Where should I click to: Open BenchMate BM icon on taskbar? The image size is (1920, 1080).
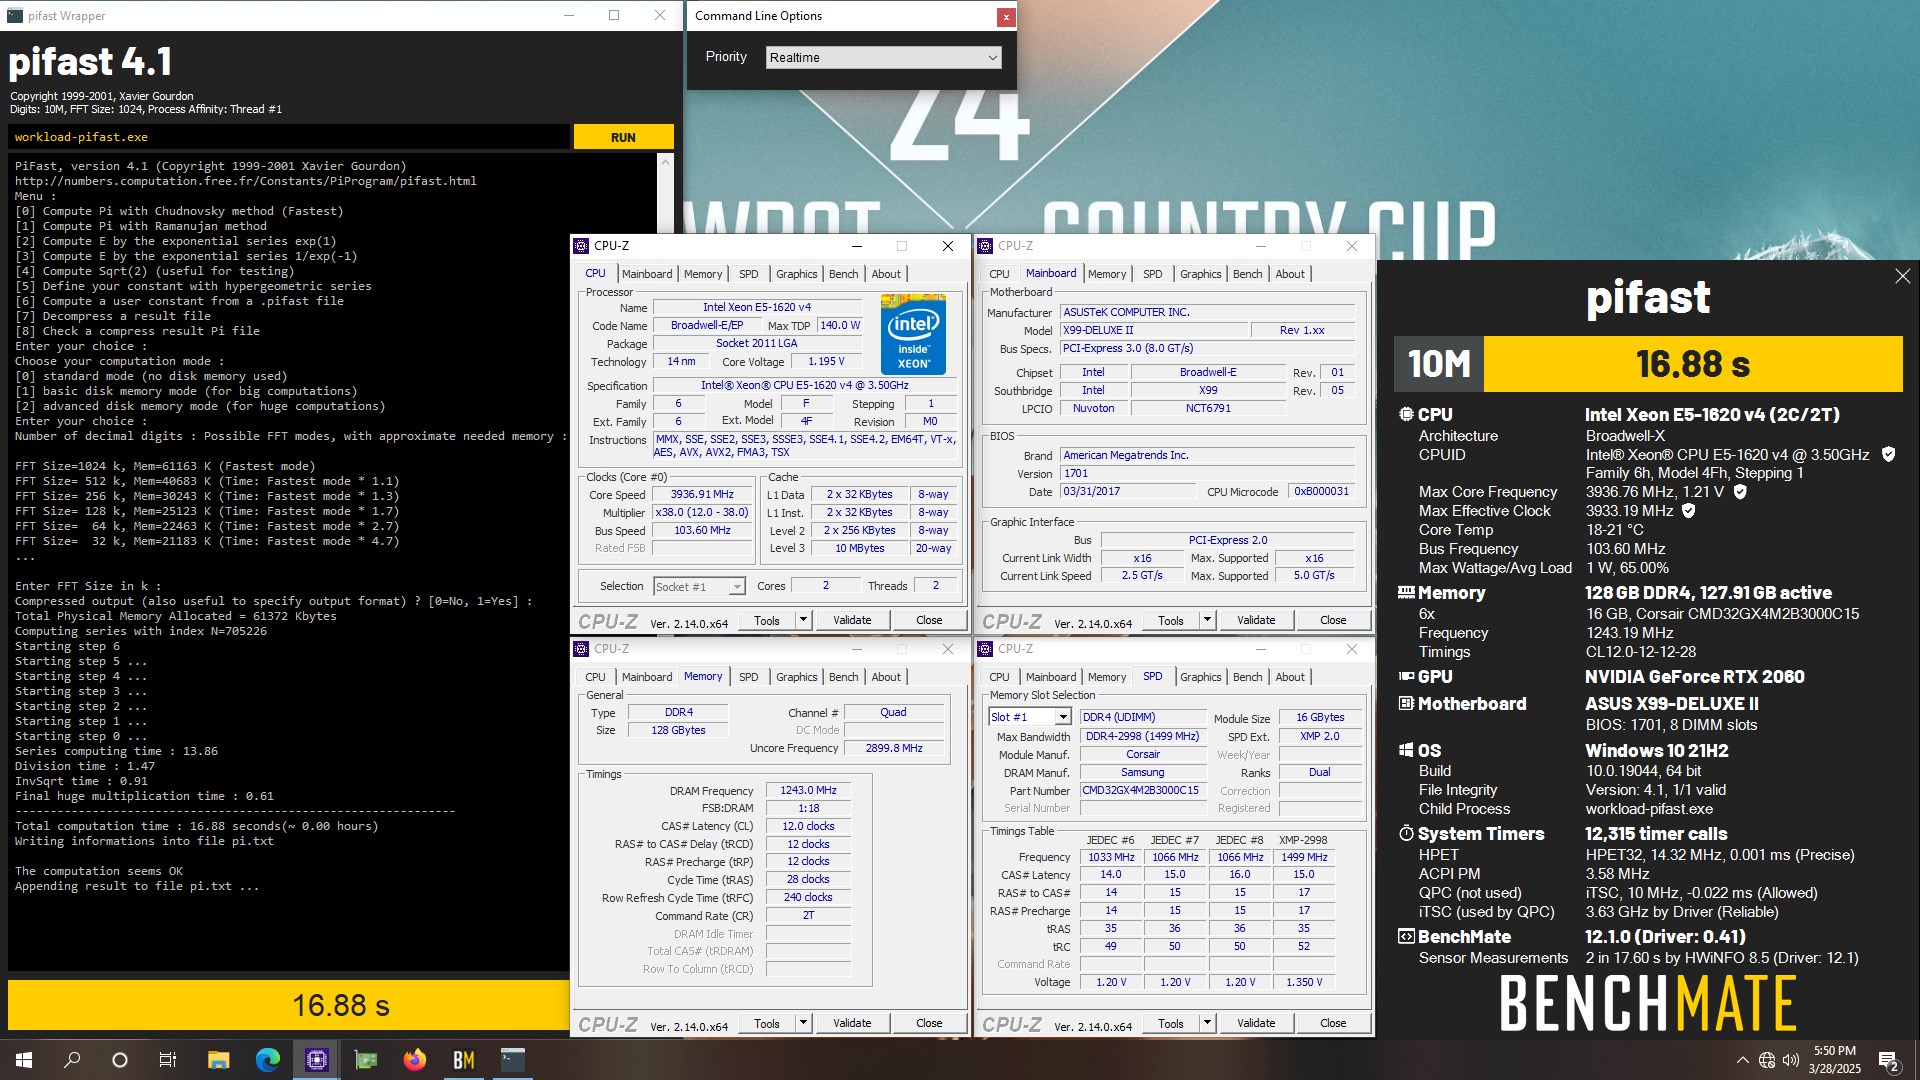pos(463,1060)
